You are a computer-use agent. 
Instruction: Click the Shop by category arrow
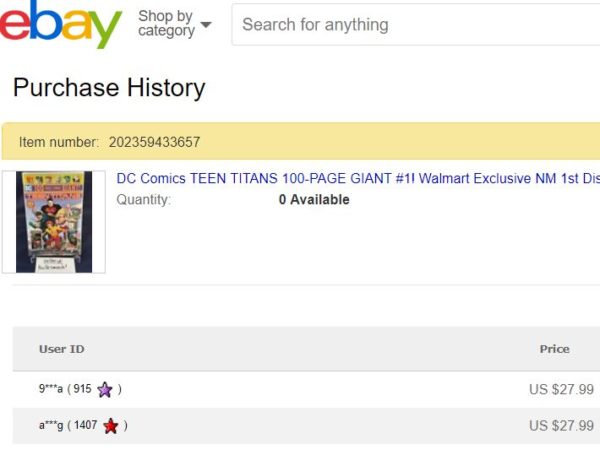[206, 24]
